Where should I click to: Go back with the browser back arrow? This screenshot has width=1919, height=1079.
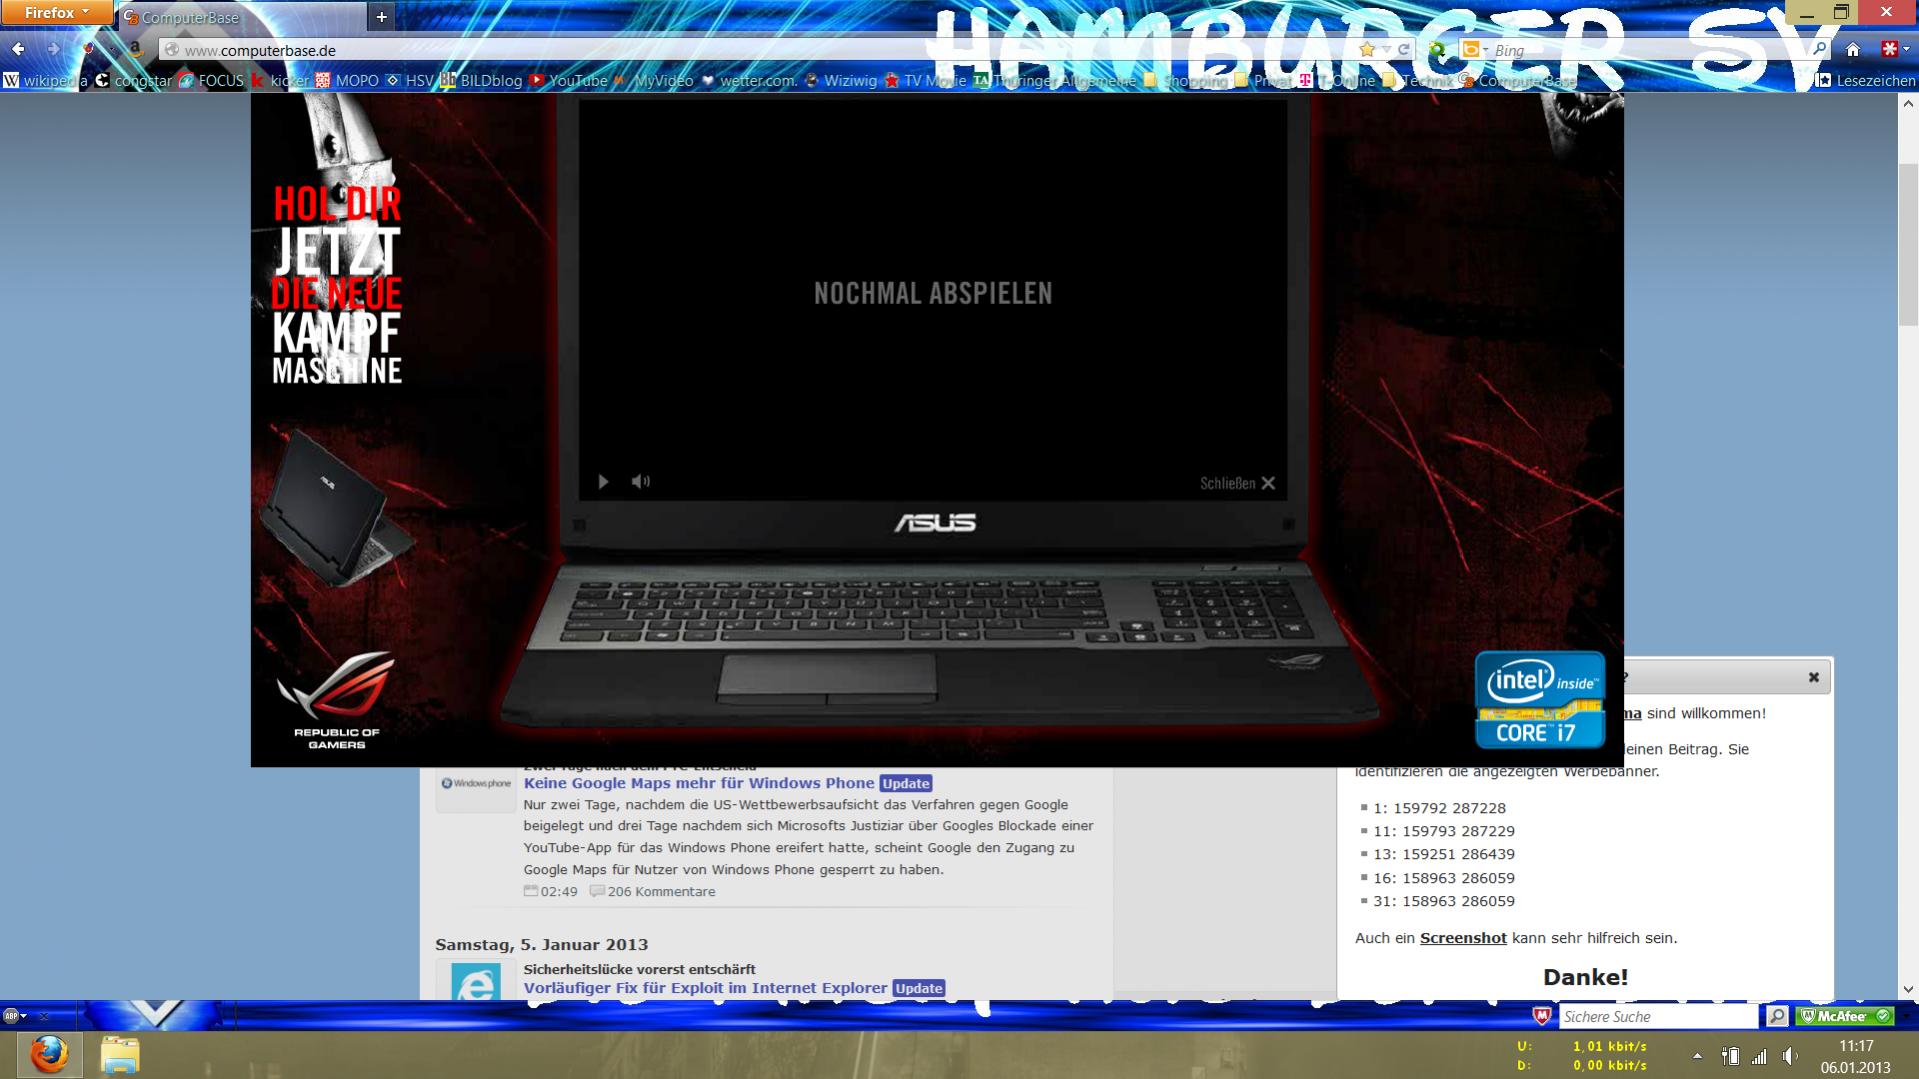tap(18, 49)
